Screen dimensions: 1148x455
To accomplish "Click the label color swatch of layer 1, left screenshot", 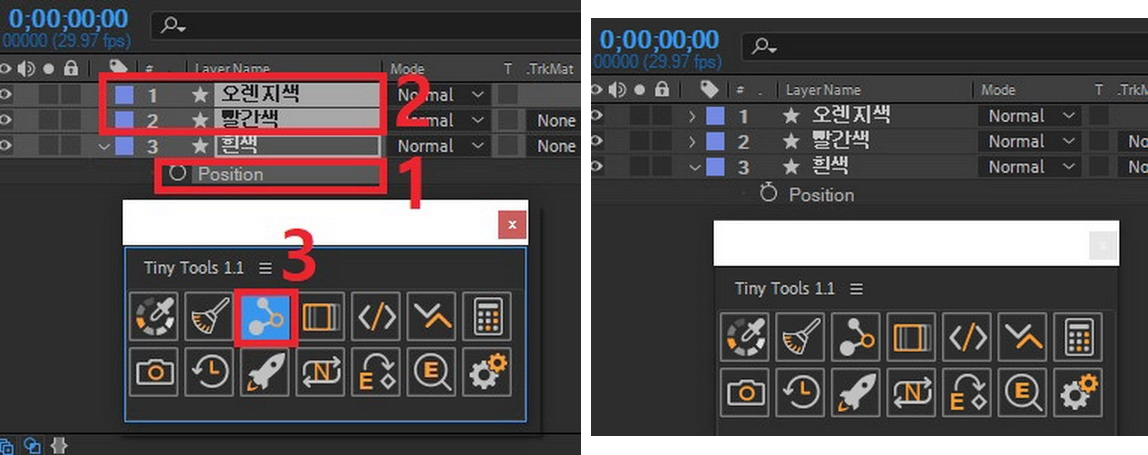I will pyautogui.click(x=124, y=95).
